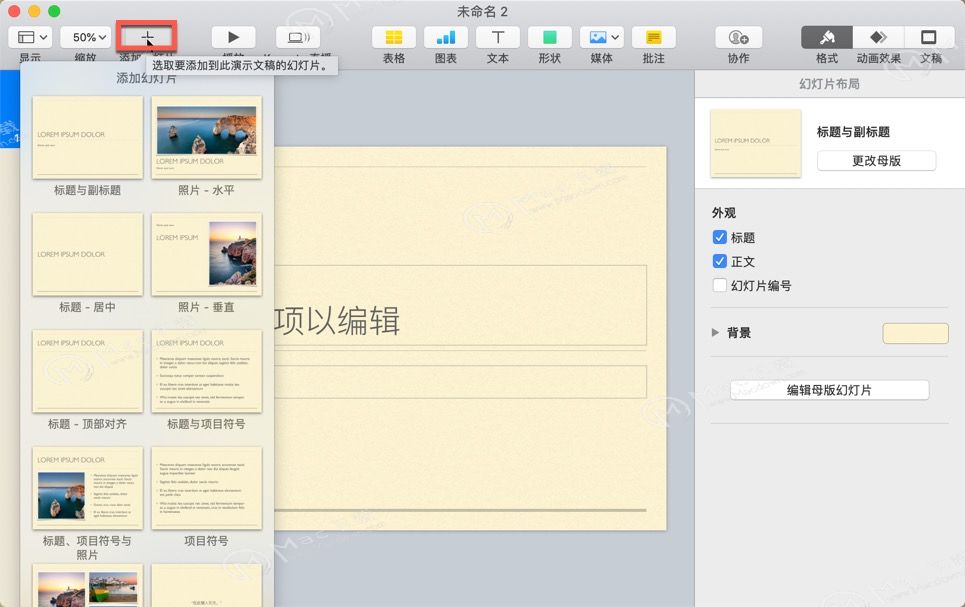Insert a chart using the 图表 icon
This screenshot has width=965, height=607.
(446, 37)
